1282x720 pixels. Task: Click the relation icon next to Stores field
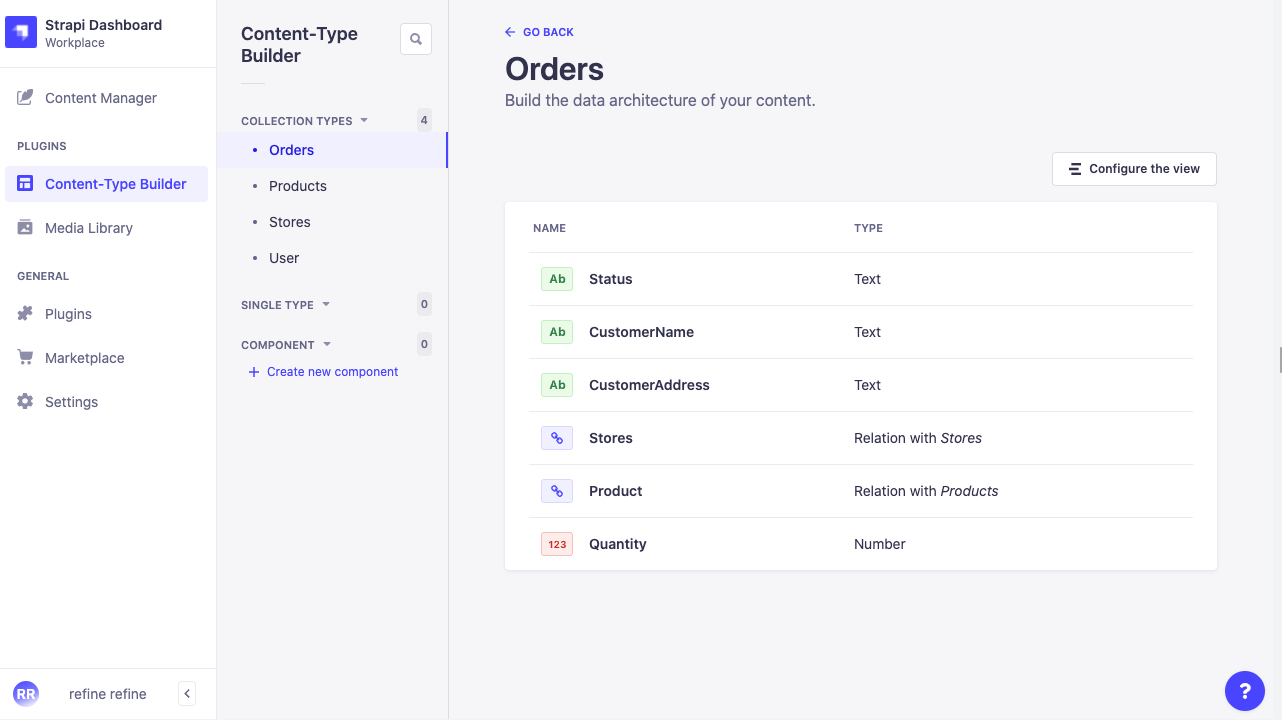point(557,437)
